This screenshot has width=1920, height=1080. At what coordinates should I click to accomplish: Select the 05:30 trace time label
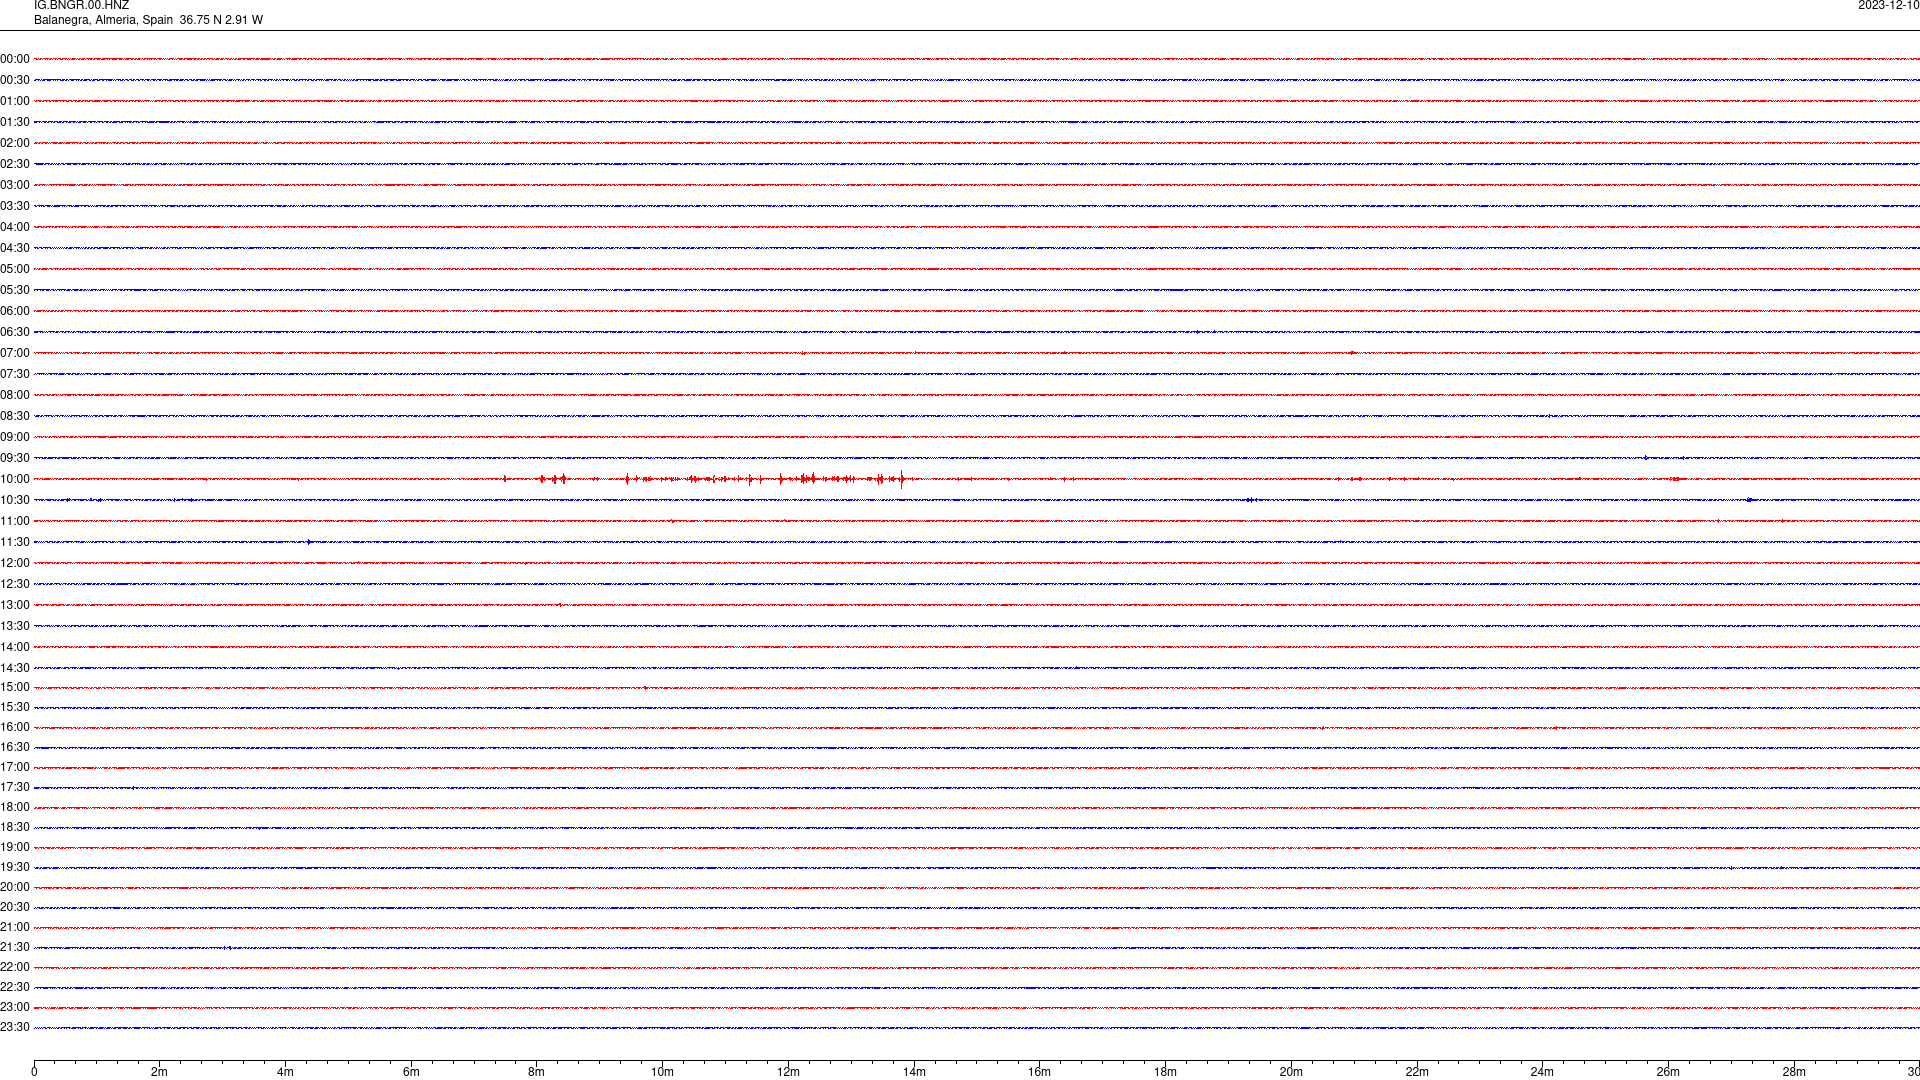(x=15, y=290)
